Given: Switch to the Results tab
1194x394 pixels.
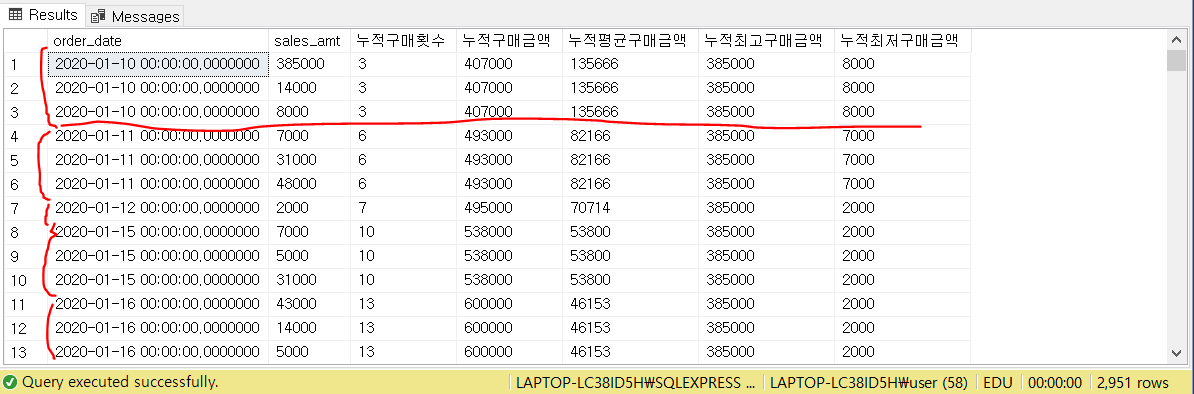Looking at the screenshot, I should coord(43,14).
